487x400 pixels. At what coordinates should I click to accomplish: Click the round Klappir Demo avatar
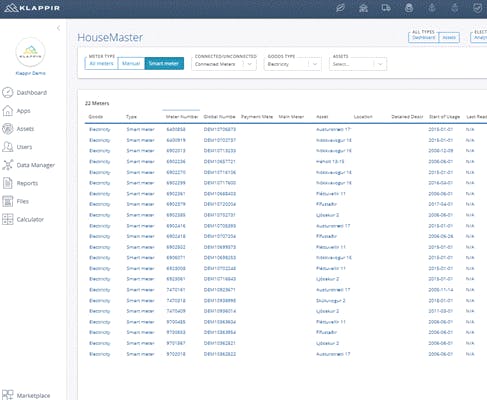[30, 52]
